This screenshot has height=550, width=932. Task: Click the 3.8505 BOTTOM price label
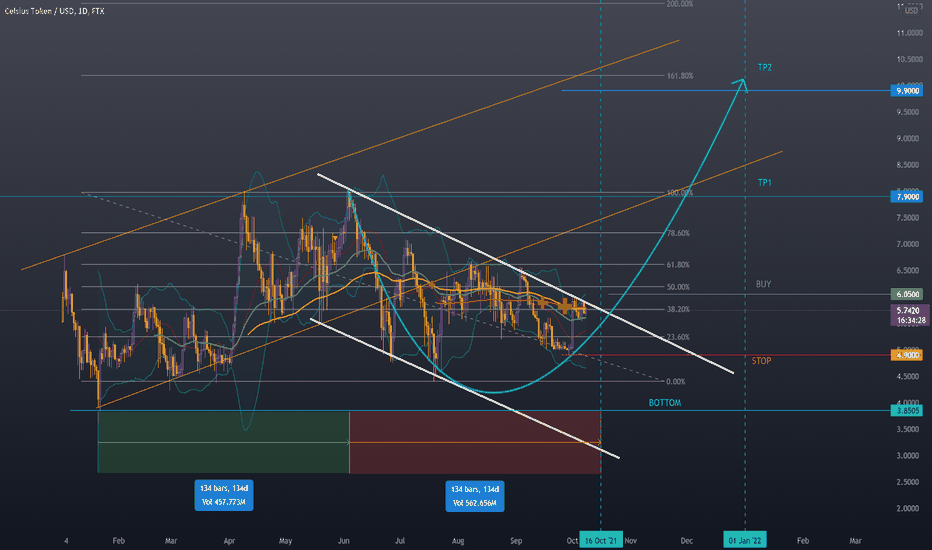click(x=906, y=410)
